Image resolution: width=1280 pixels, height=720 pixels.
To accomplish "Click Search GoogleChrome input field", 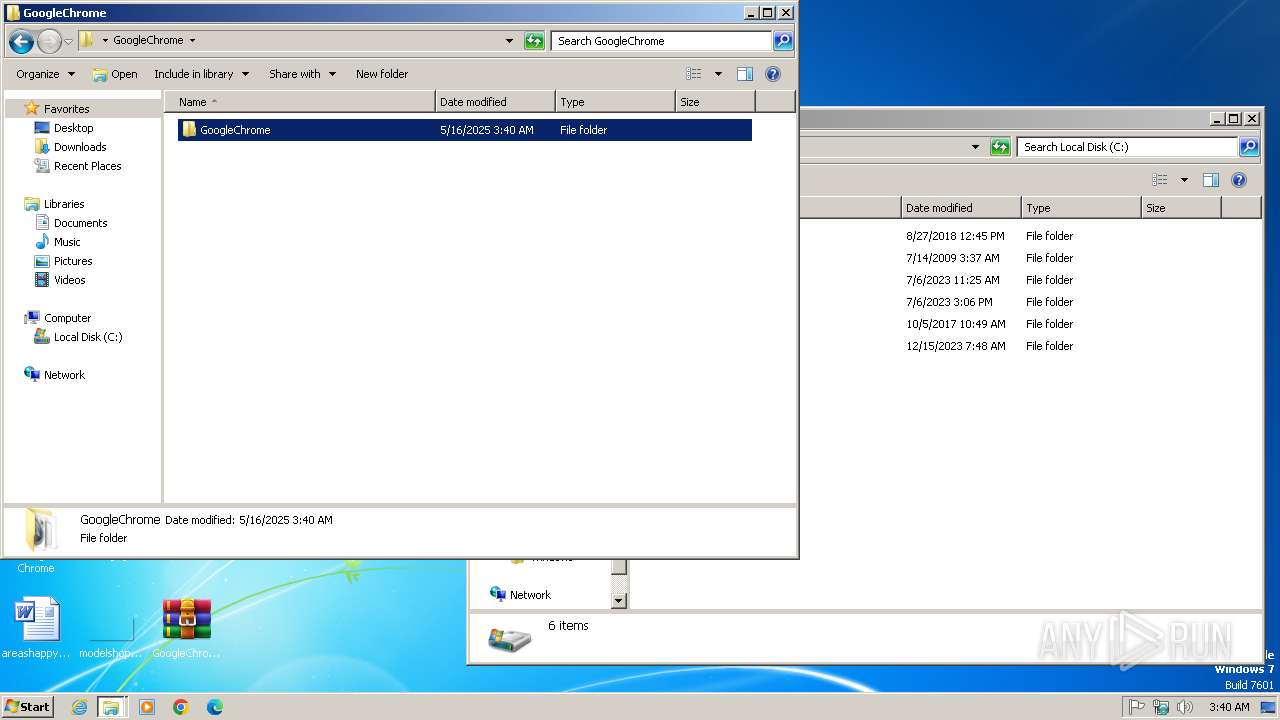I will 661,41.
